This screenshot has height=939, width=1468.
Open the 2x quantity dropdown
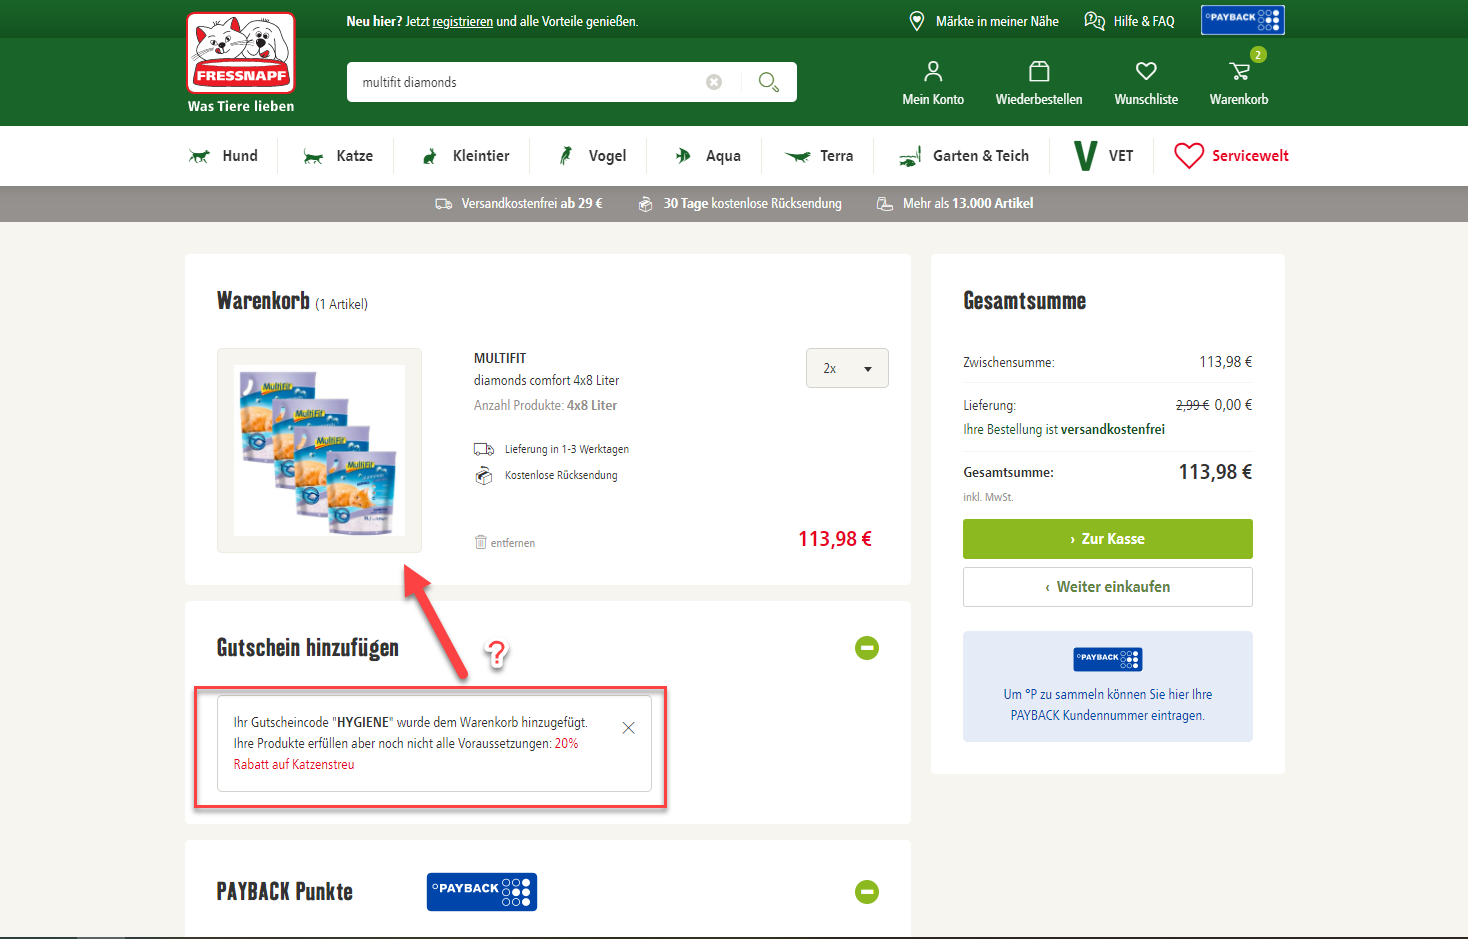(x=847, y=368)
